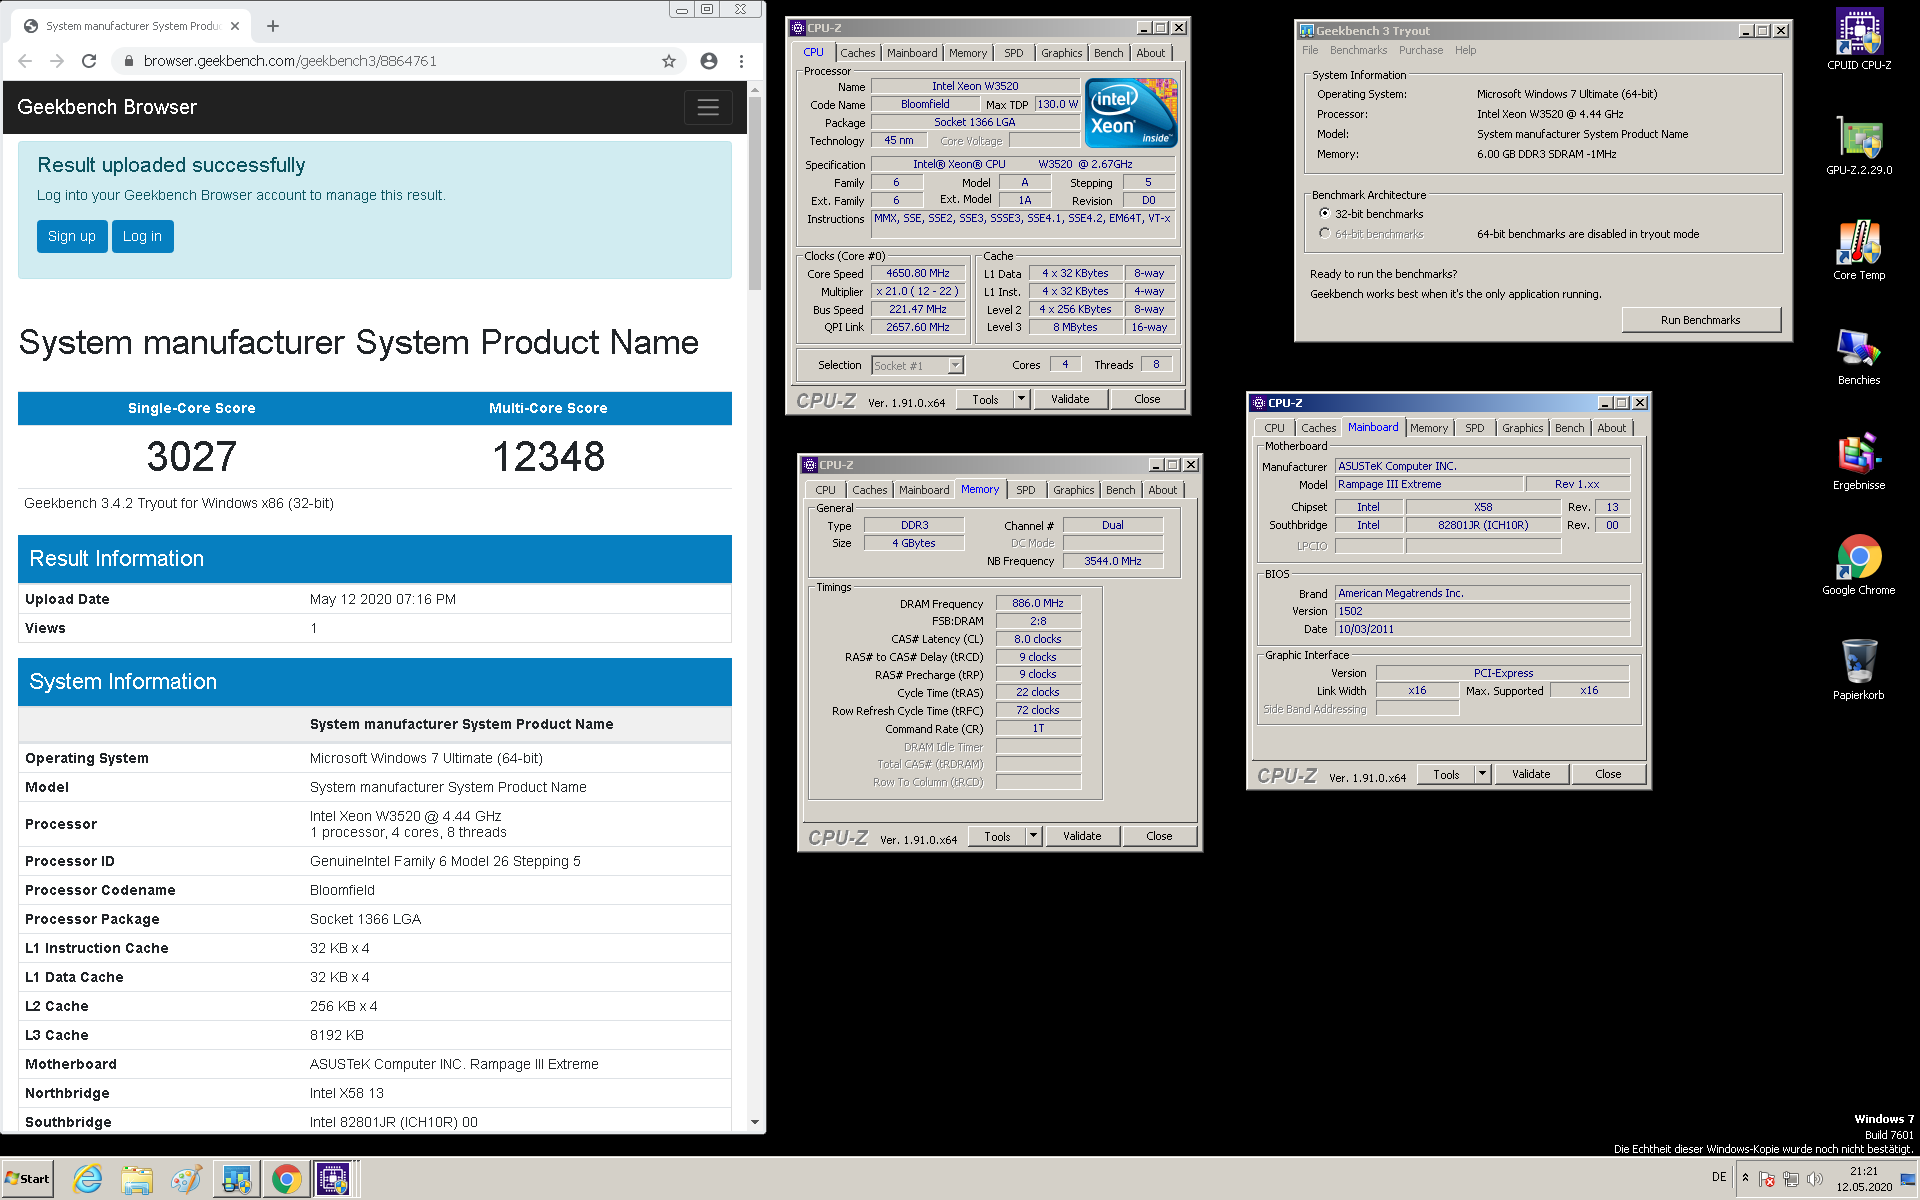The height and width of the screenshot is (1200, 1920).
Task: Click Multi-Core Score value 12348
Action: click(x=548, y=457)
